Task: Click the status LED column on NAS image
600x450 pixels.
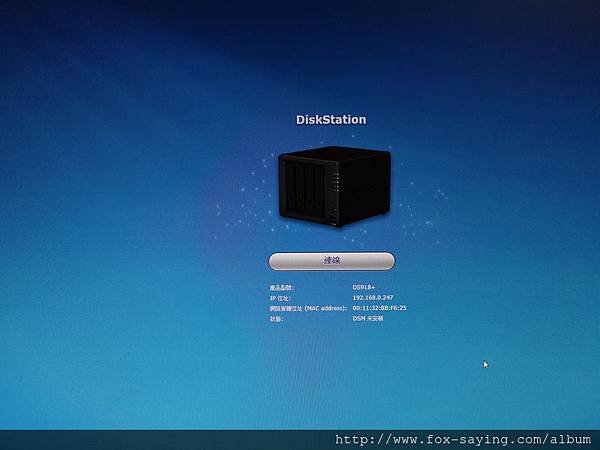Action: [x=337, y=181]
